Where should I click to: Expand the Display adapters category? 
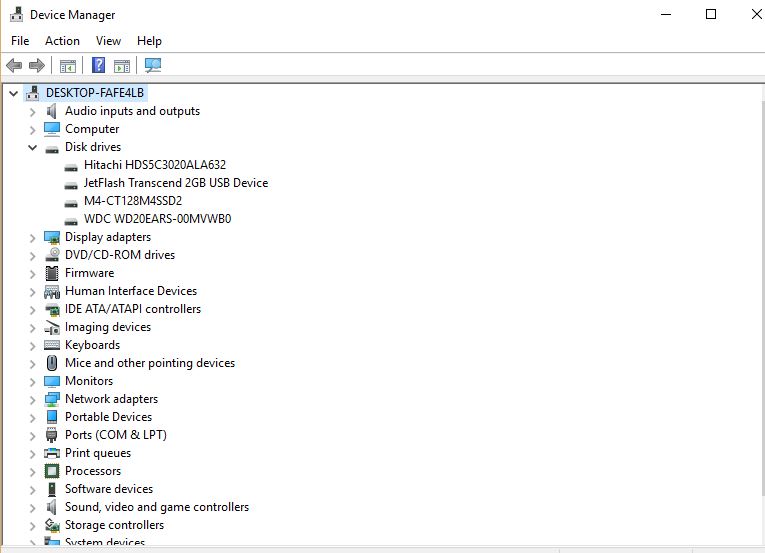coord(32,238)
